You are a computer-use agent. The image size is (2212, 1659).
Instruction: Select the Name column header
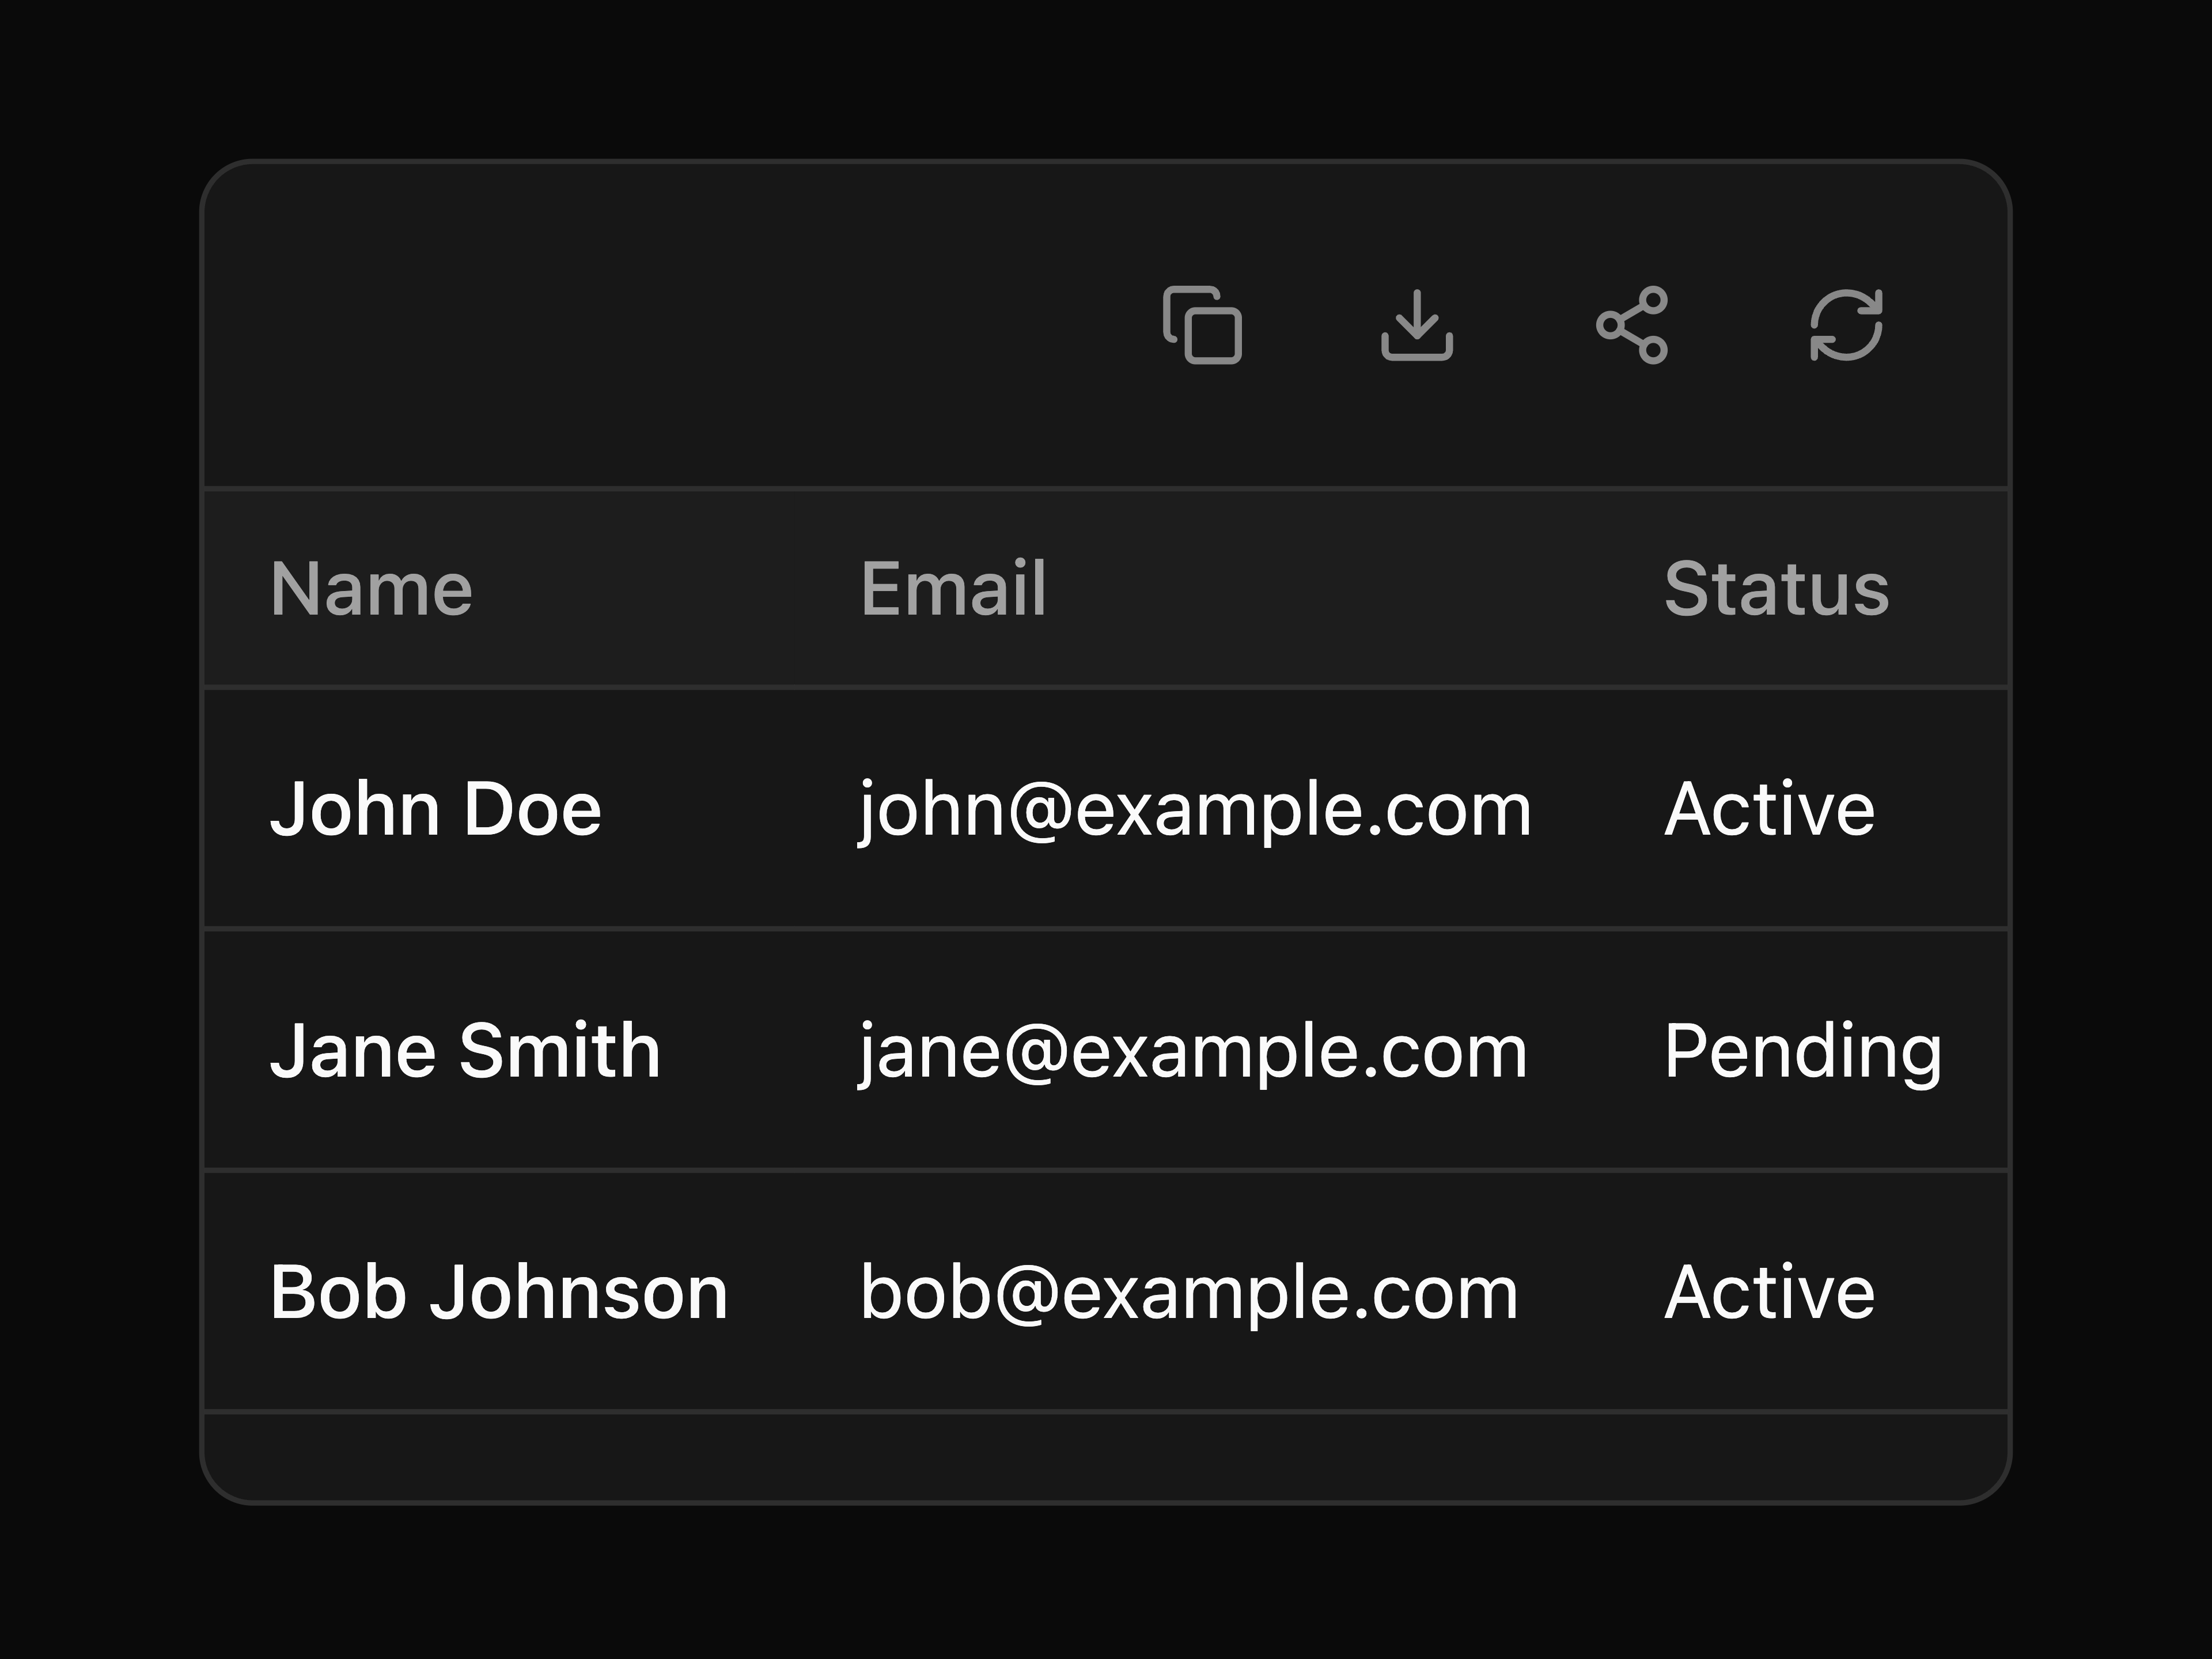pyautogui.click(x=371, y=589)
